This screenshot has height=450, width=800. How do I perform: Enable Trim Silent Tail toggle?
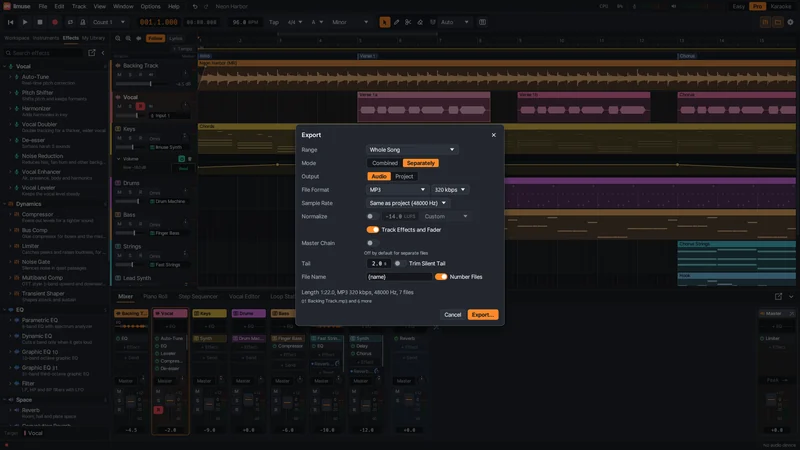(x=400, y=264)
